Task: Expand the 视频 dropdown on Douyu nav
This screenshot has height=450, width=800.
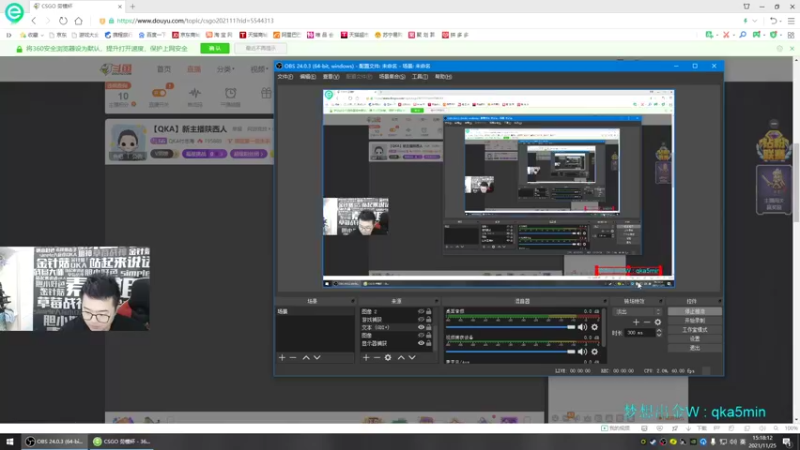Action: click(259, 69)
